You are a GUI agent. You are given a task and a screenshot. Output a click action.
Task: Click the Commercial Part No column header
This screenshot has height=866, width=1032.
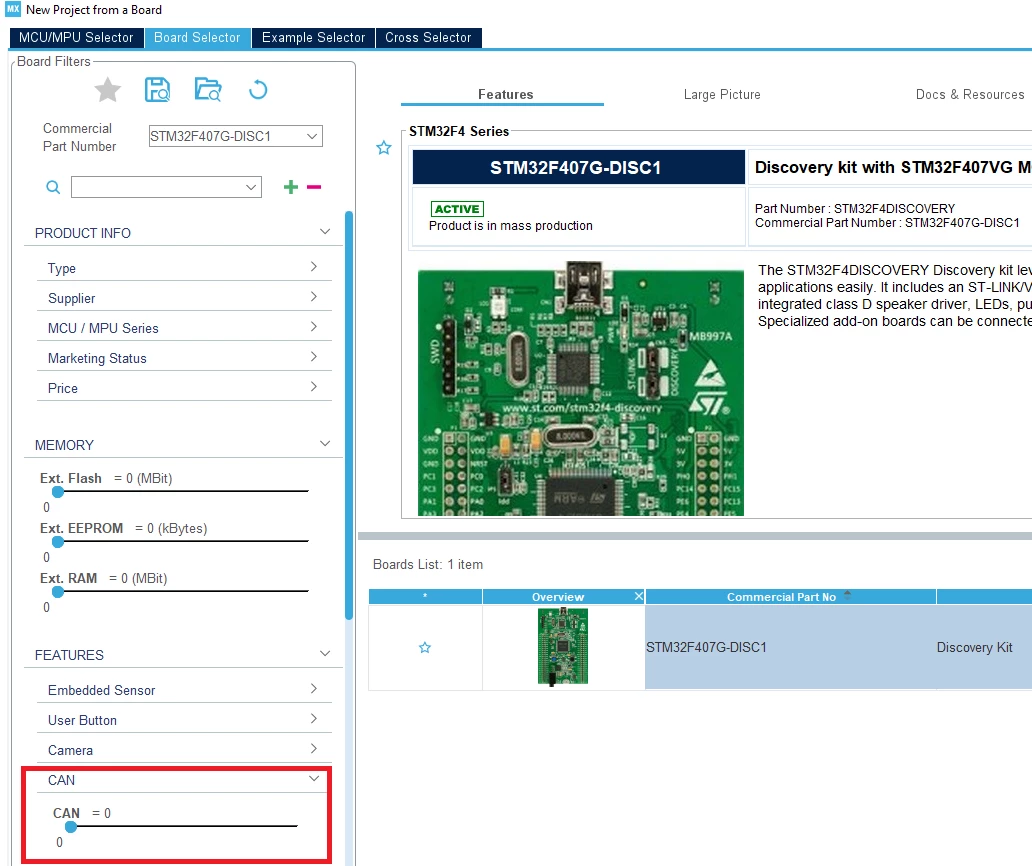[781, 597]
